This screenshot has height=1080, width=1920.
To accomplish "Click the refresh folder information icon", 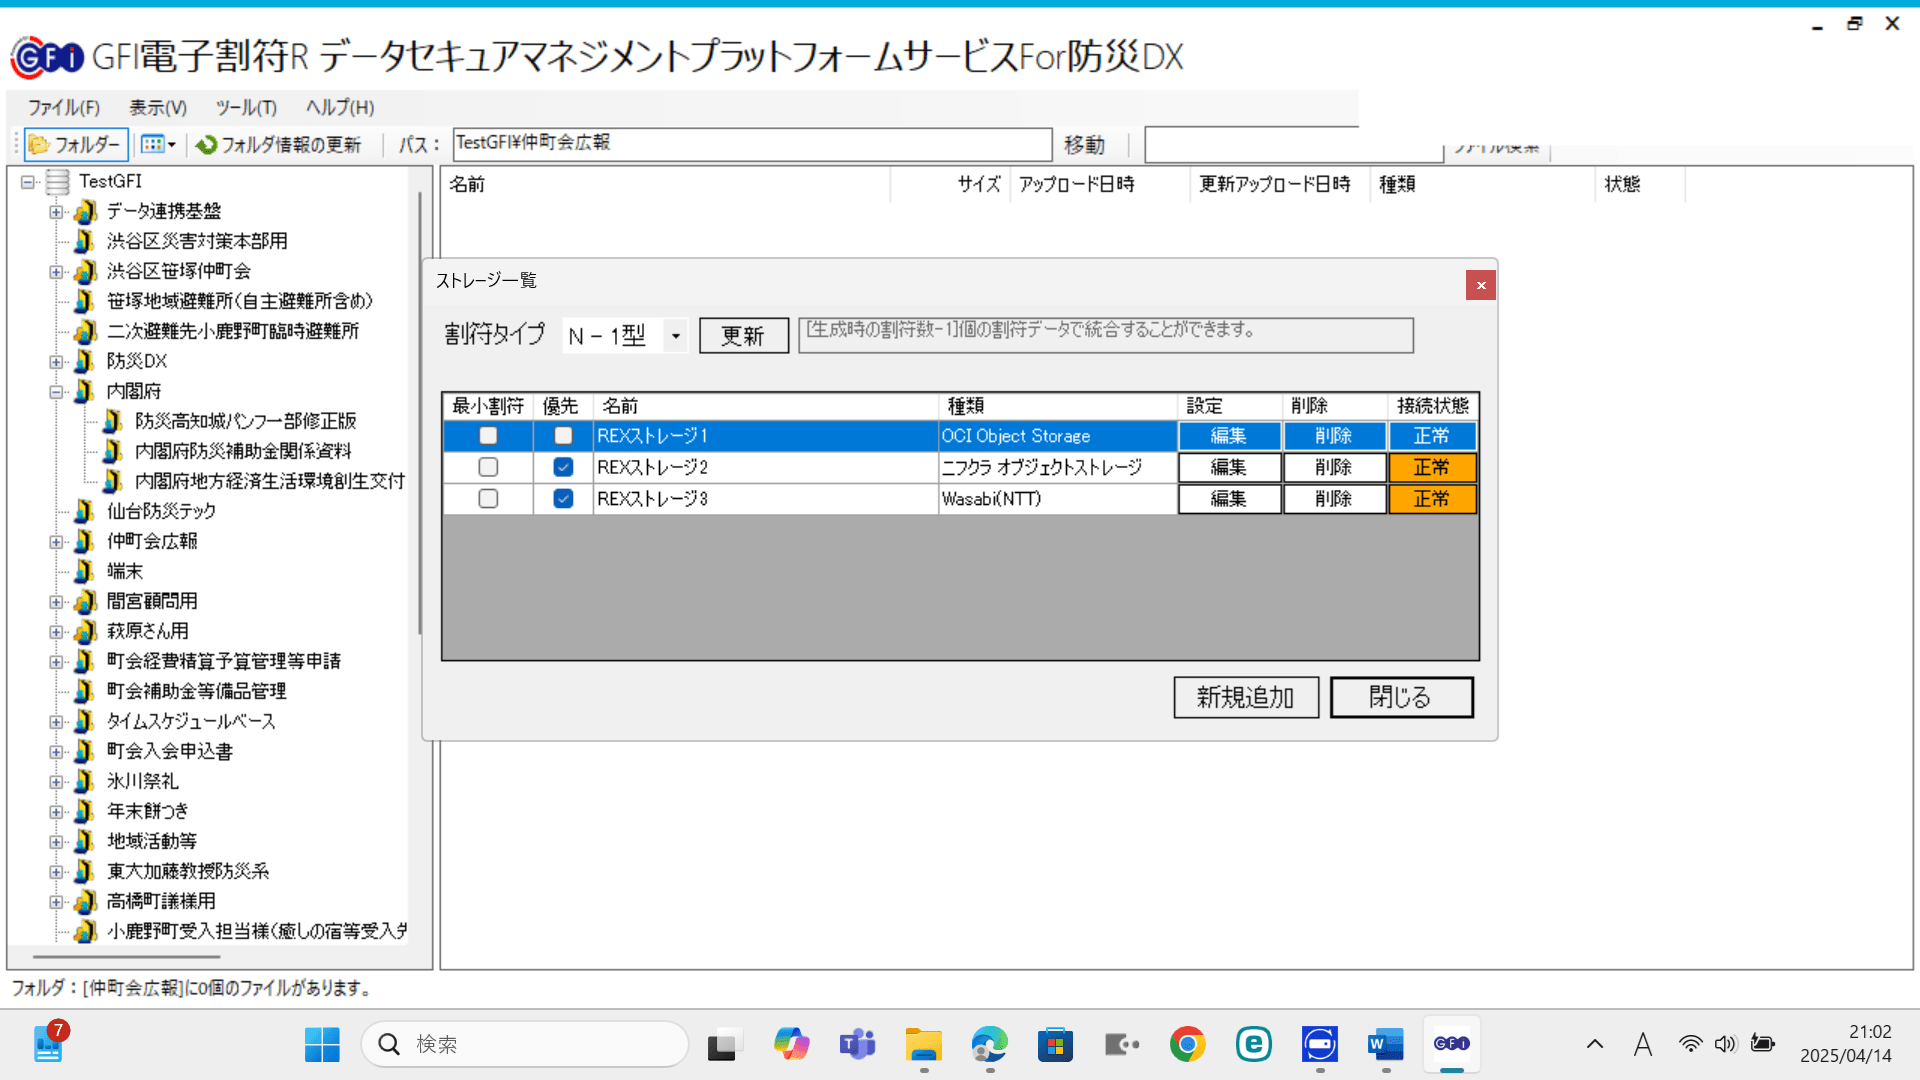I will [x=207, y=145].
